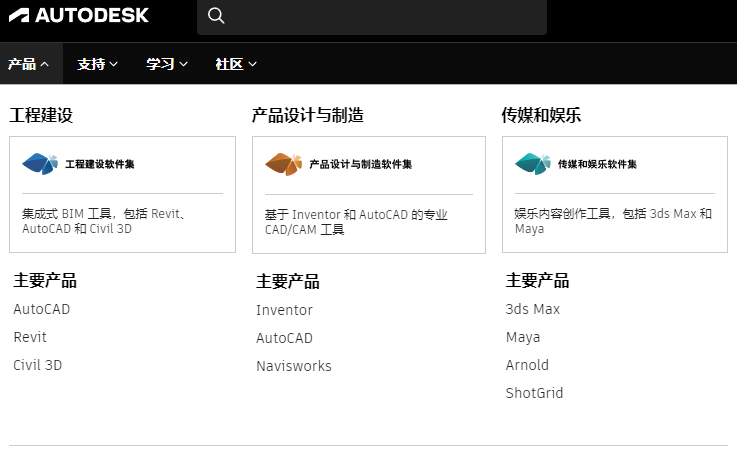This screenshot has width=737, height=453.
Task: Open the Navisworks product link
Action: pyautogui.click(x=294, y=366)
